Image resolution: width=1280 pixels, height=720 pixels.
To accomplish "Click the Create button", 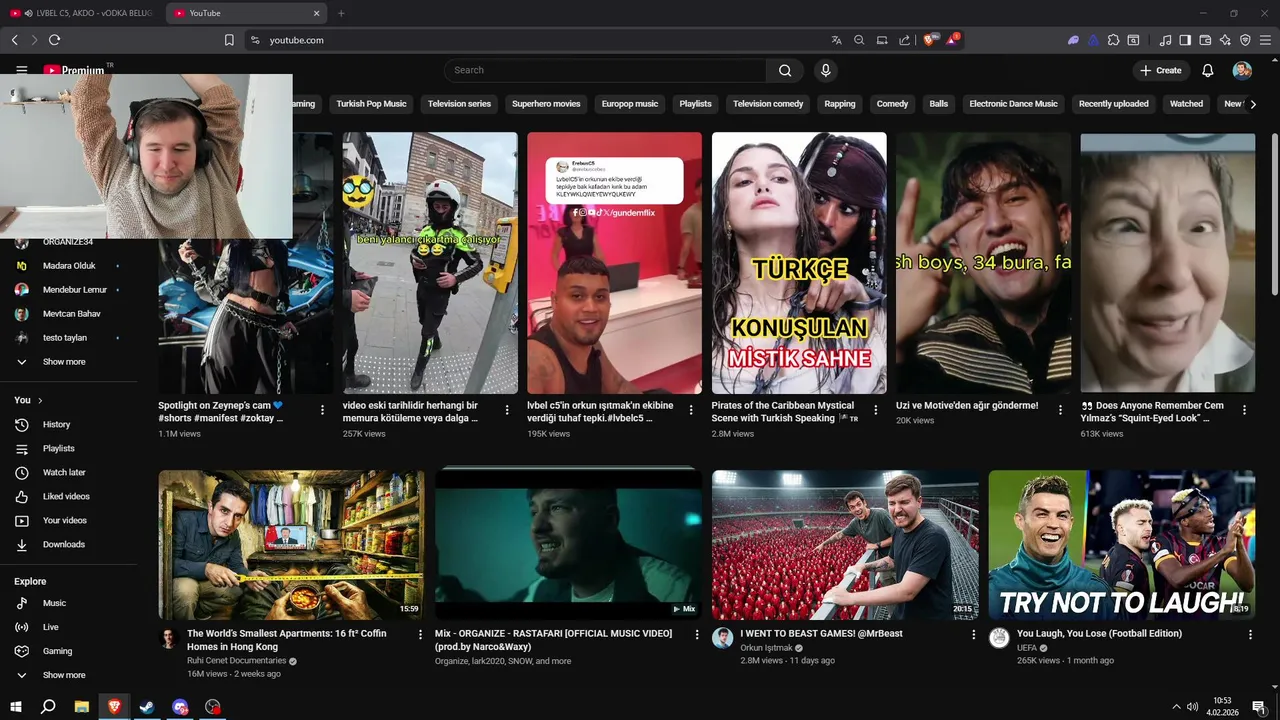I will (1160, 70).
